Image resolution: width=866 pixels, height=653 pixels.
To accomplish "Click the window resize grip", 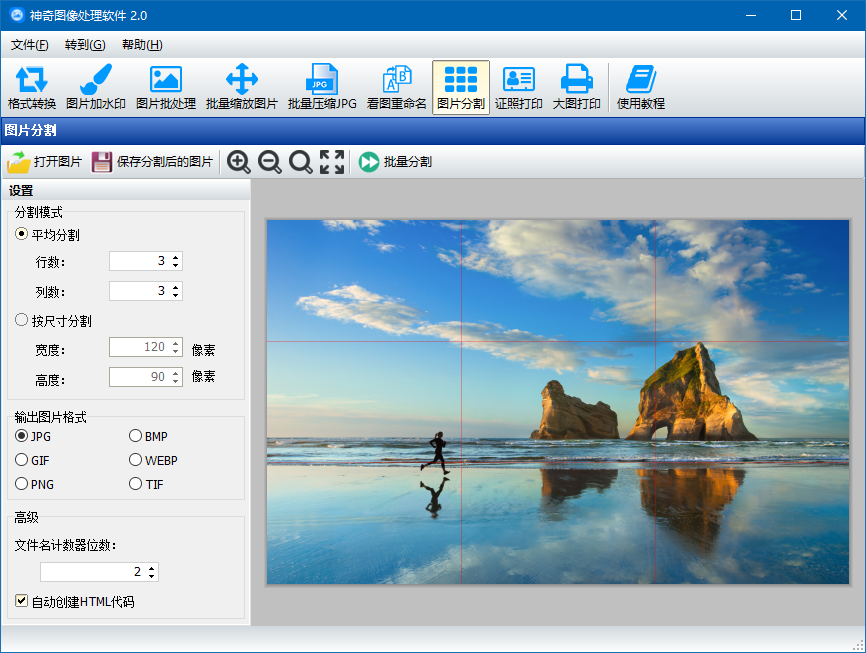I will [858, 645].
